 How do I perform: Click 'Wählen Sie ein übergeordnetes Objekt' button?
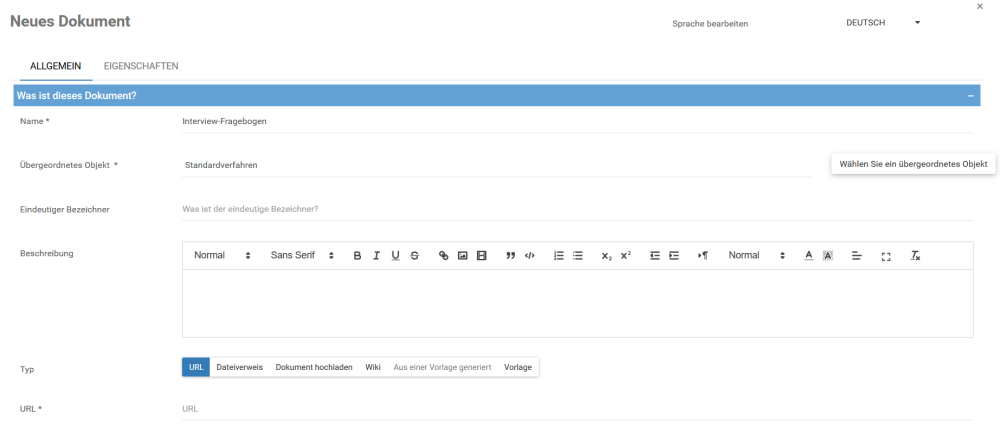pos(913,164)
